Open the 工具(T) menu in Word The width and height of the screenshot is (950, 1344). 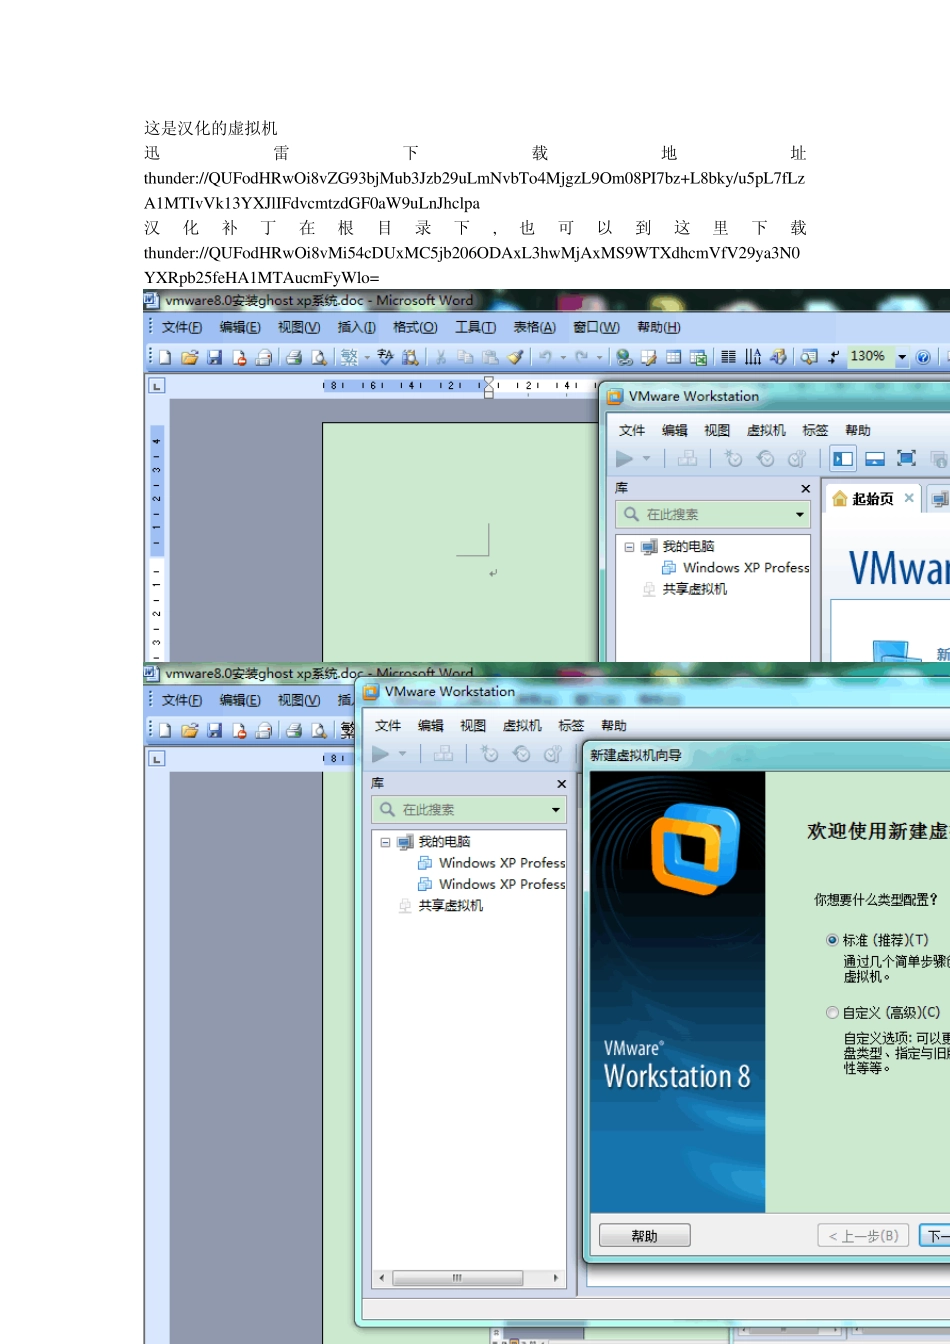pos(475,328)
